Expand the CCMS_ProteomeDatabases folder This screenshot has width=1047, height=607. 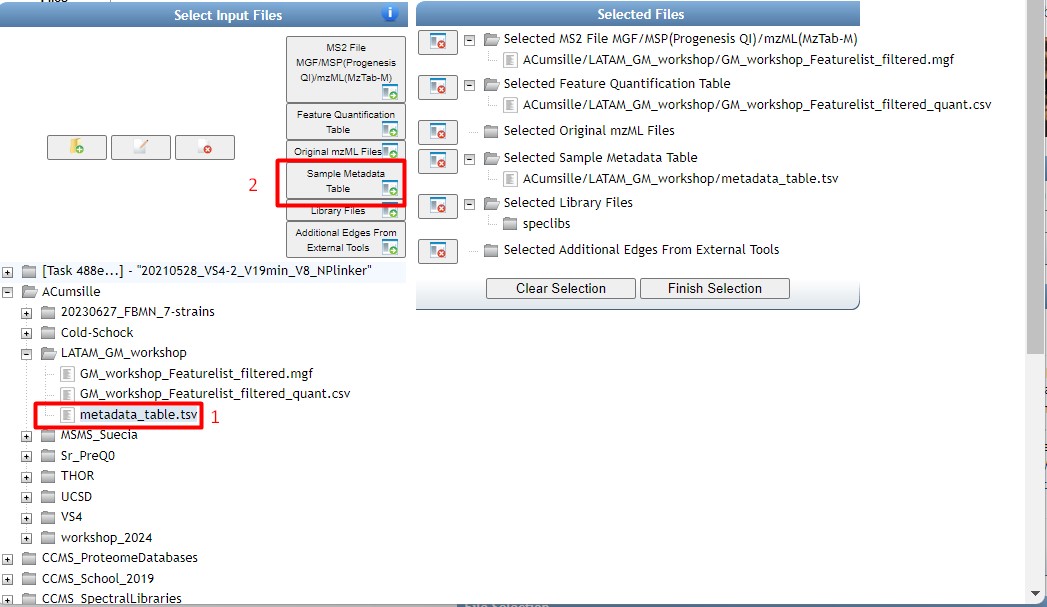click(x=9, y=558)
